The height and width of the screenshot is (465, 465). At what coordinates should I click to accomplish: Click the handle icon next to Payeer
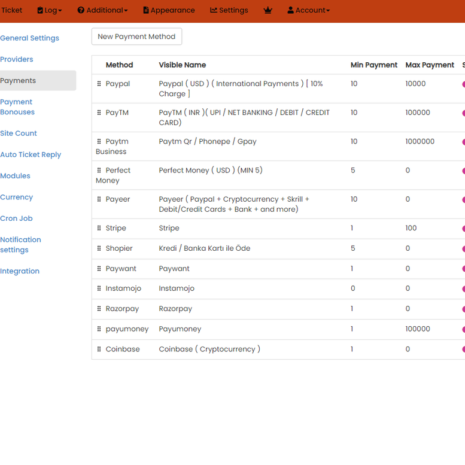point(99,199)
